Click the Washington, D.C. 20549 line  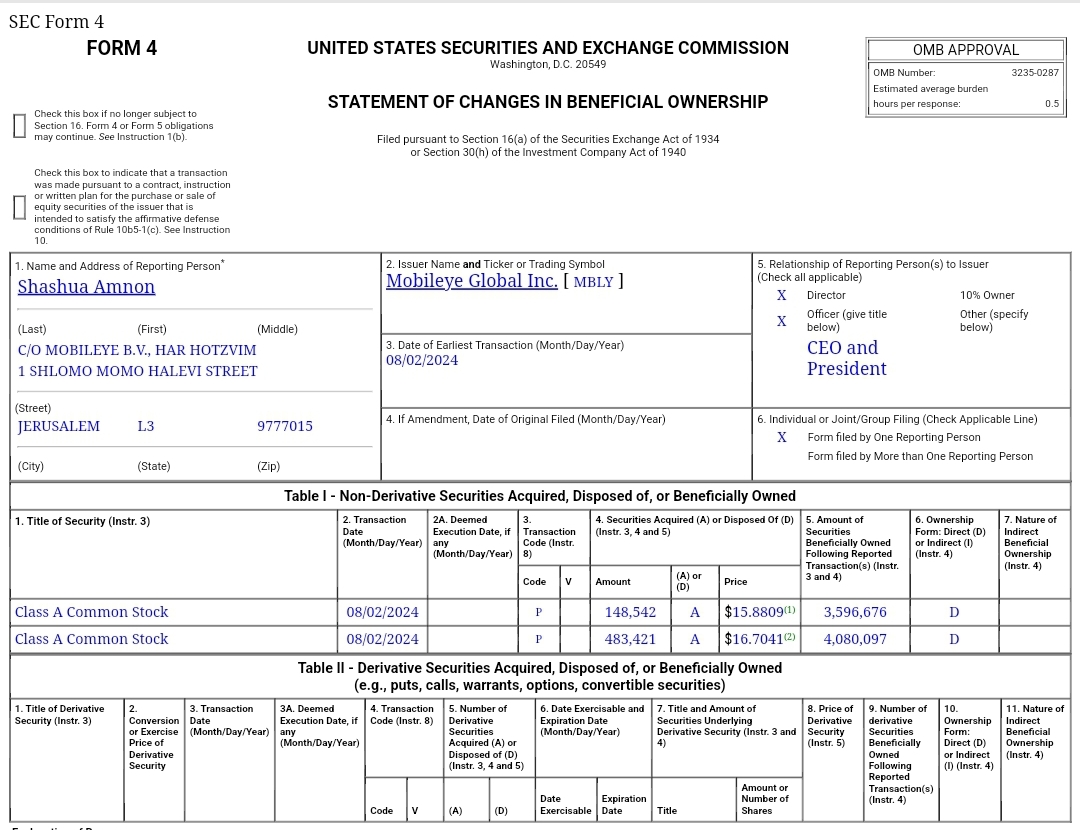548,64
